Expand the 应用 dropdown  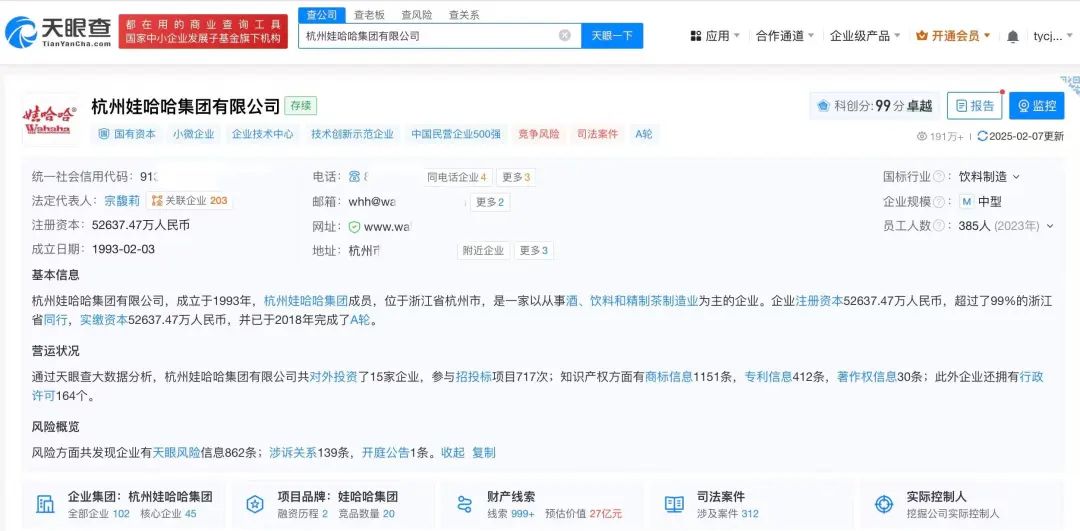(737, 36)
